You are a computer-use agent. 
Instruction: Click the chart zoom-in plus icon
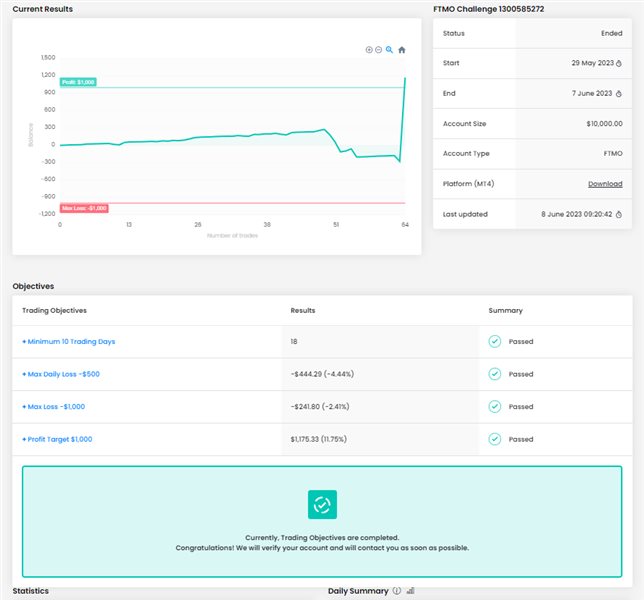(369, 50)
